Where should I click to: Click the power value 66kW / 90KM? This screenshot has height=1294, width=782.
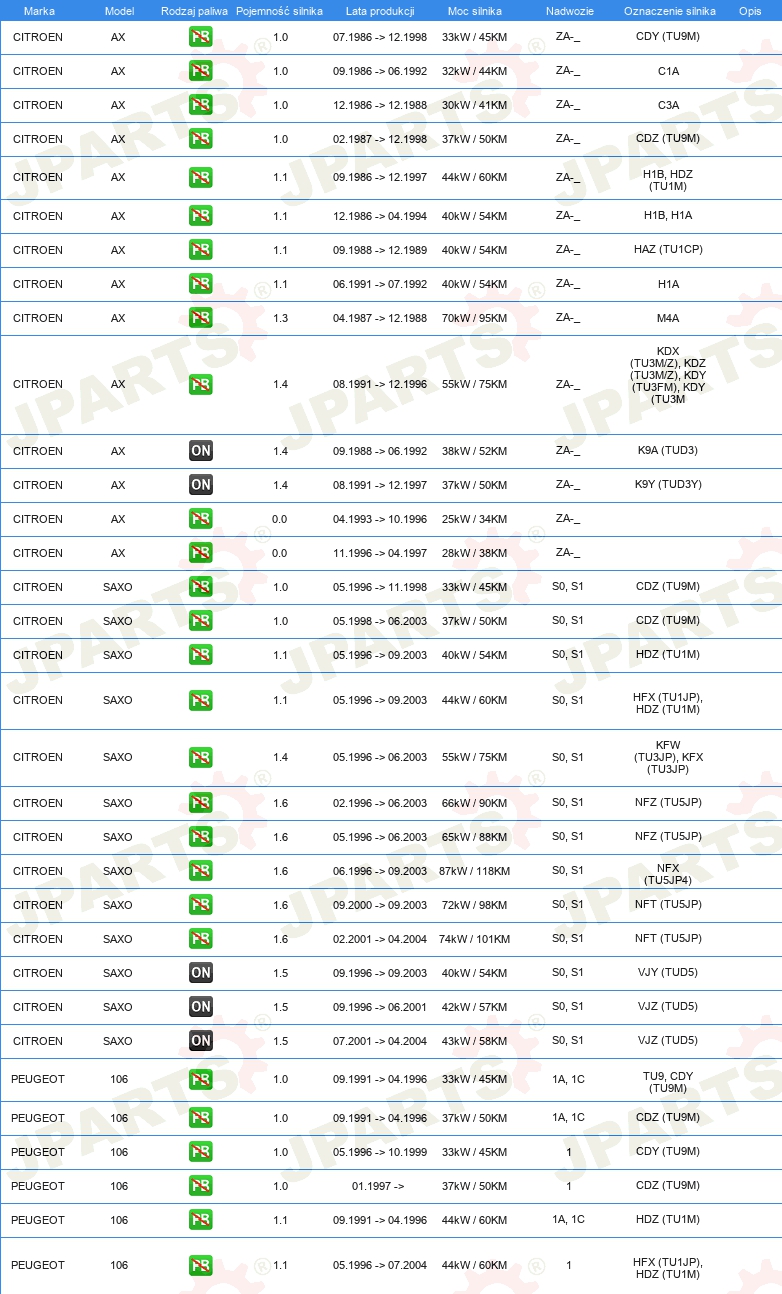(x=475, y=804)
